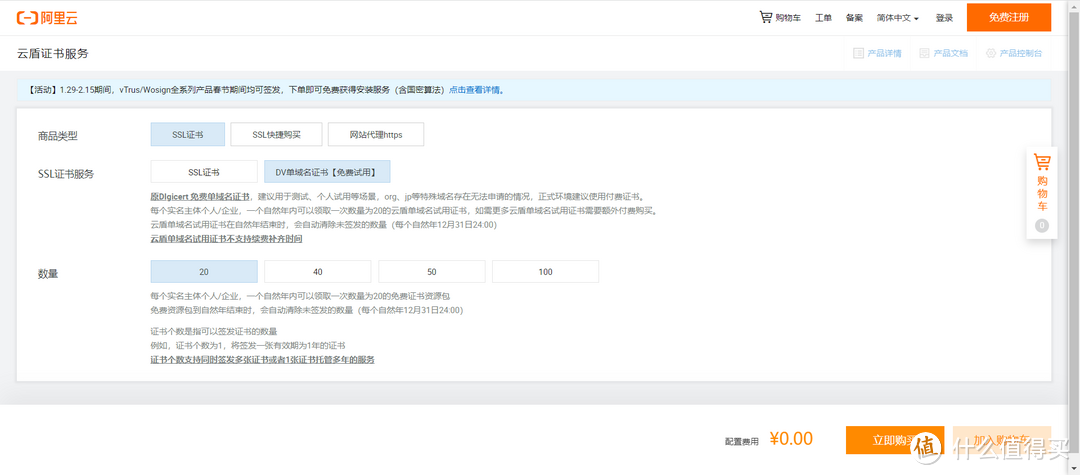This screenshot has height=475, width=1080.
Task: Click the product console gear icon
Action: 990,53
